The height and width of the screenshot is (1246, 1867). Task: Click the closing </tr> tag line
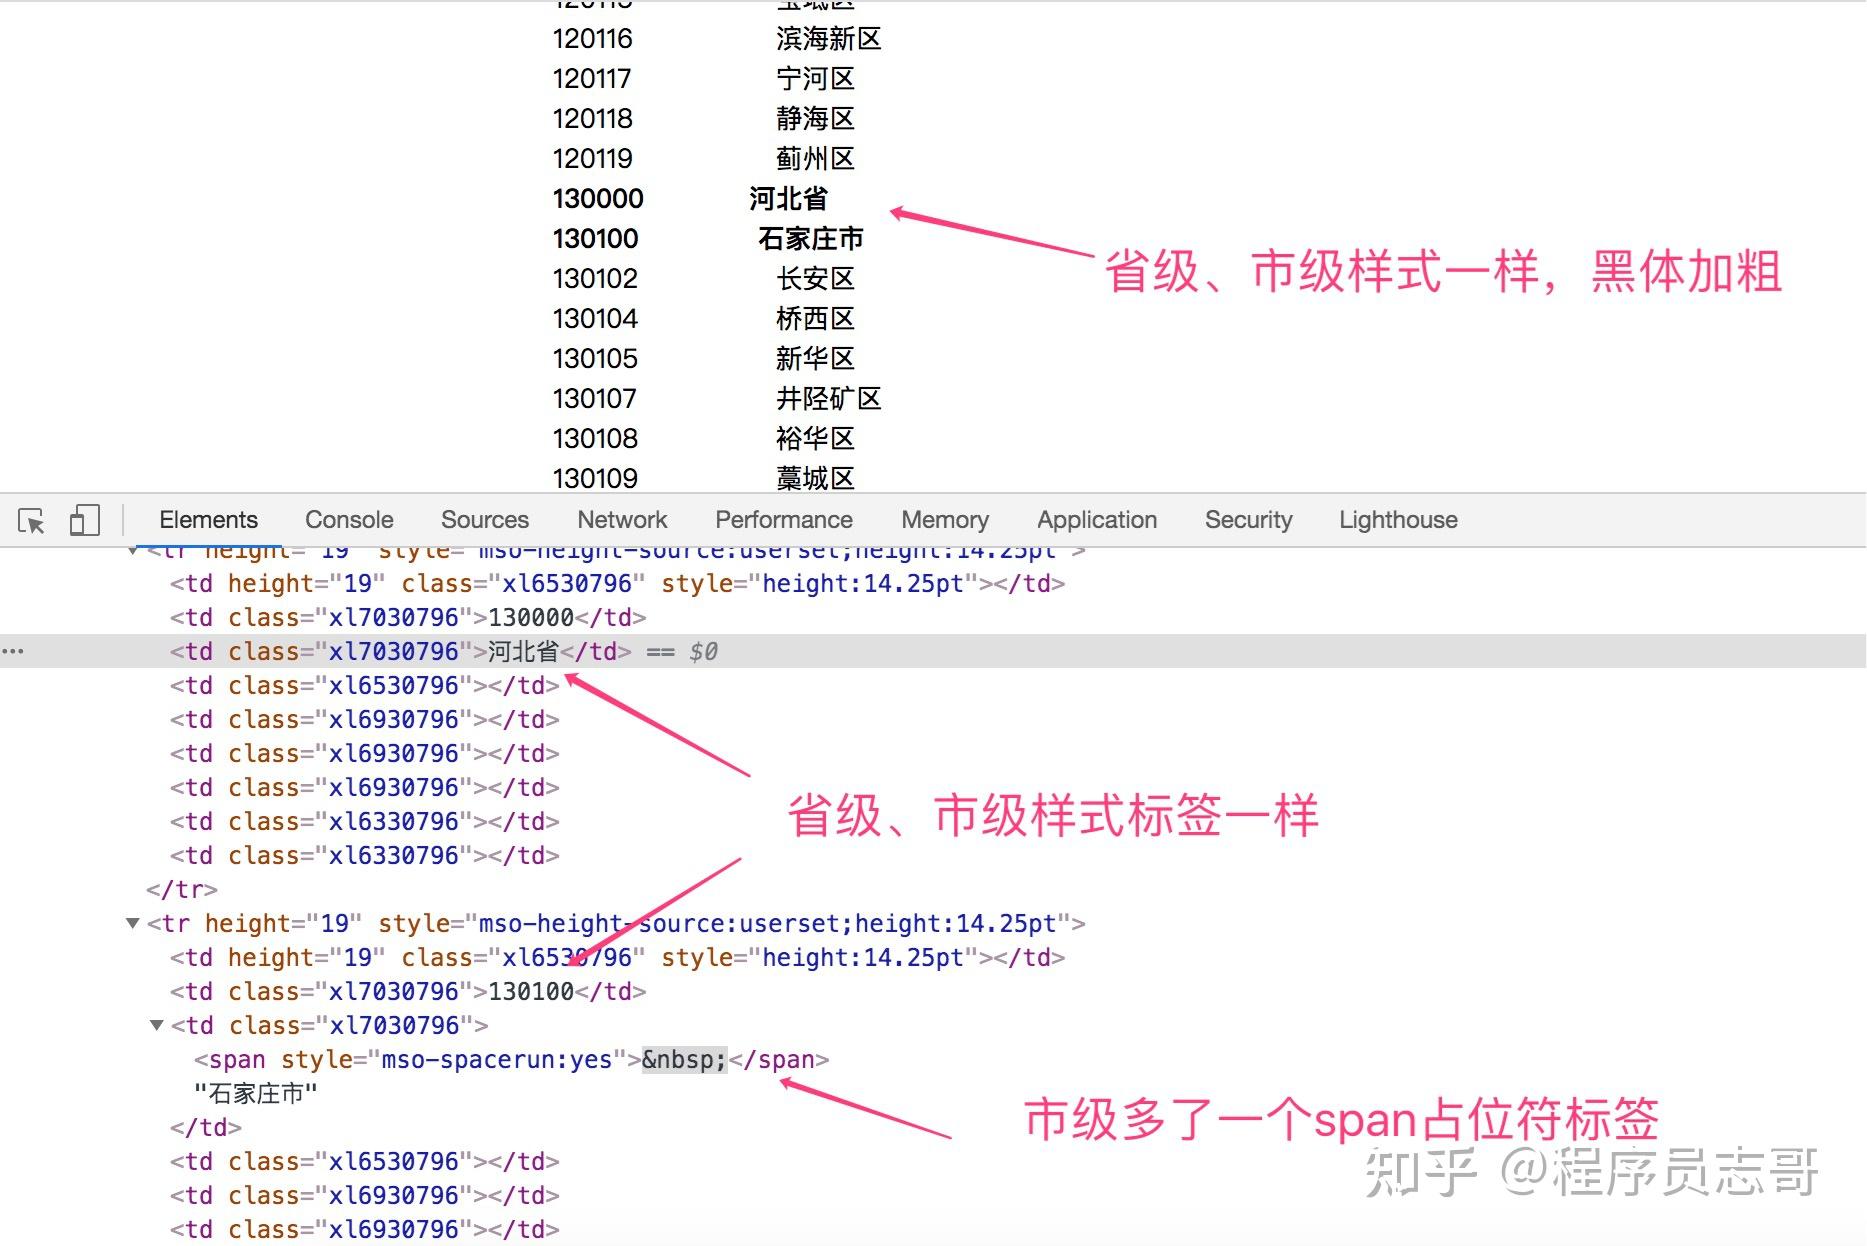tap(182, 889)
